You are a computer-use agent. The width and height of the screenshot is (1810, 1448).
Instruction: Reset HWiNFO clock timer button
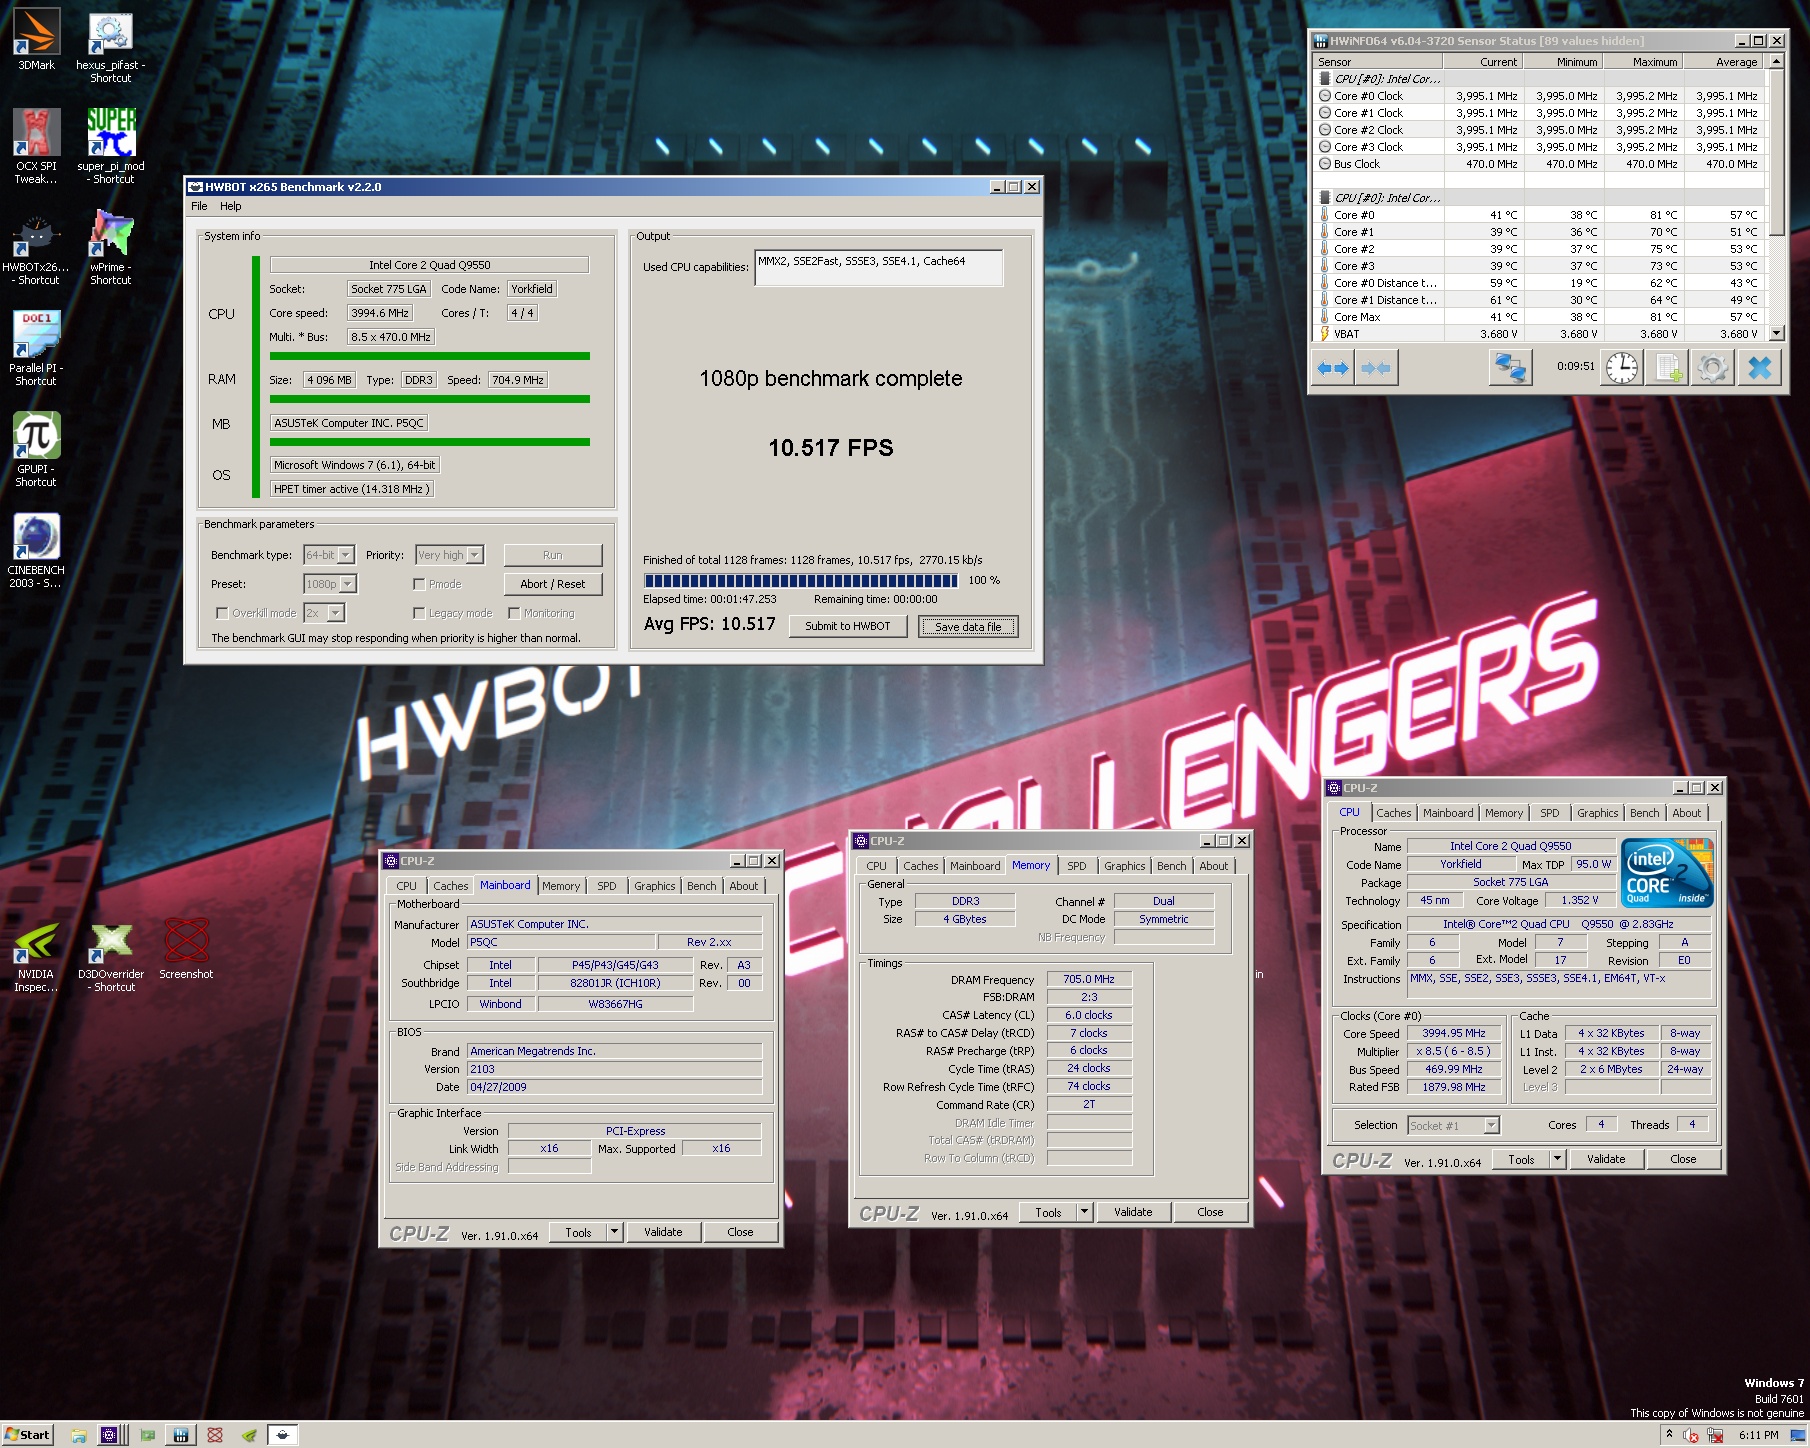[x=1622, y=368]
